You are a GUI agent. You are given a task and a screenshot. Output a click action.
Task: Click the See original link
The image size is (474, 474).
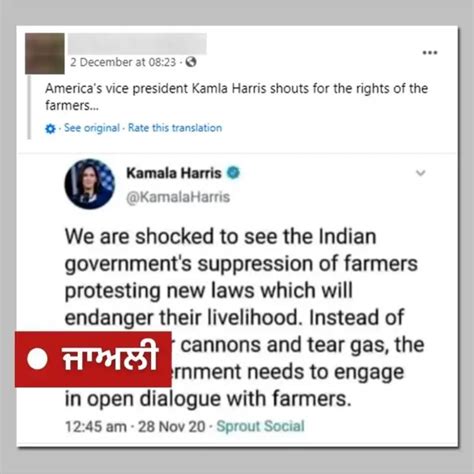pyautogui.click(x=92, y=128)
